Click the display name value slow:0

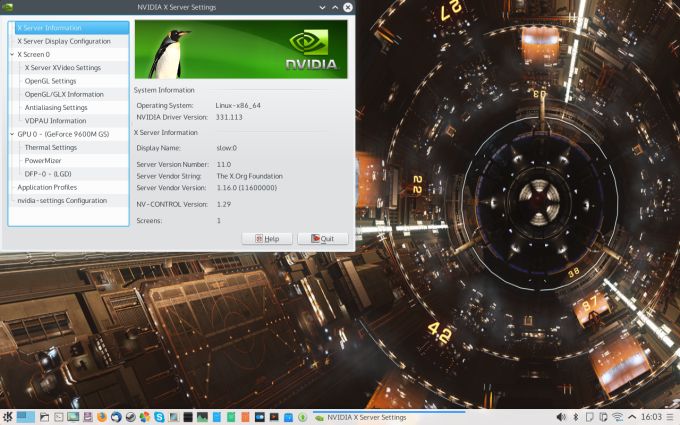tap(226, 148)
